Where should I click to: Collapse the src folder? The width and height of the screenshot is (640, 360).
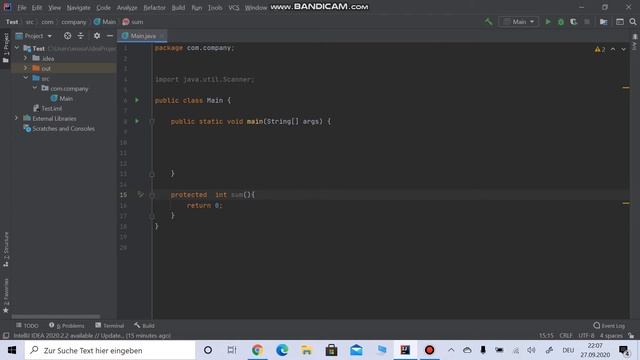(26, 78)
